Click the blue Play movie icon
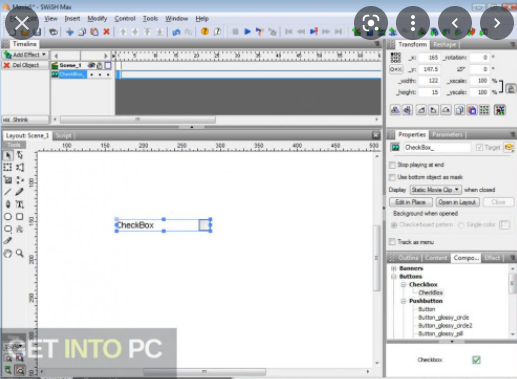 pos(247,32)
